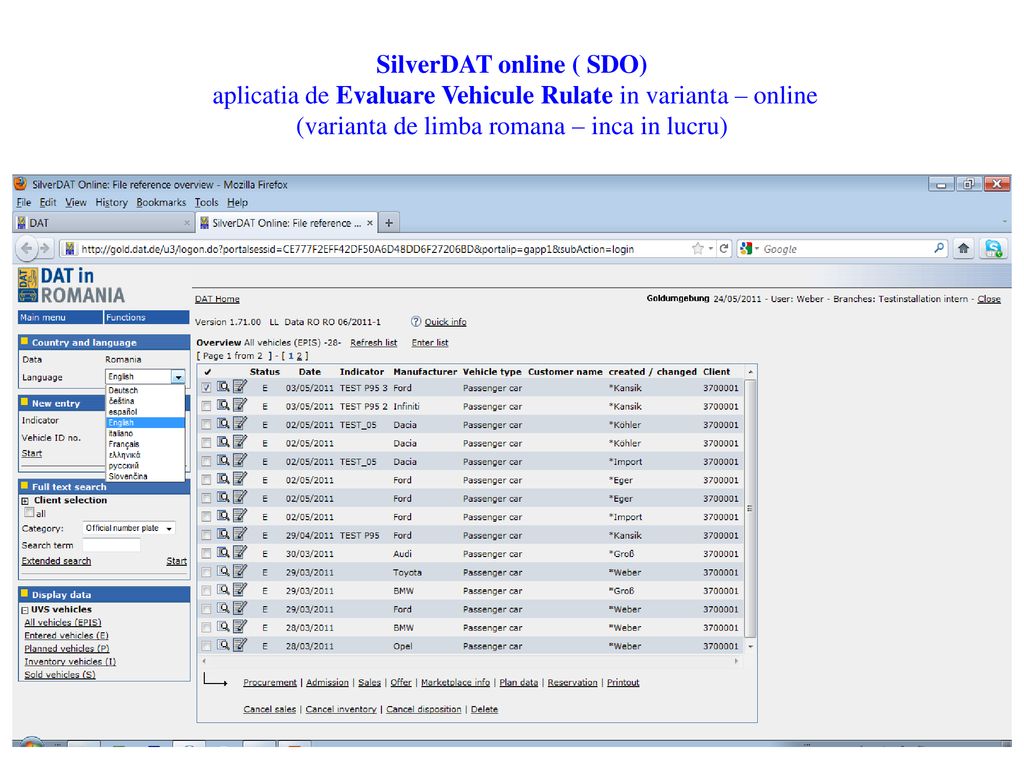Open the magnifier view icon for Infiniti row
The image size is (1024, 768).
pos(223,405)
